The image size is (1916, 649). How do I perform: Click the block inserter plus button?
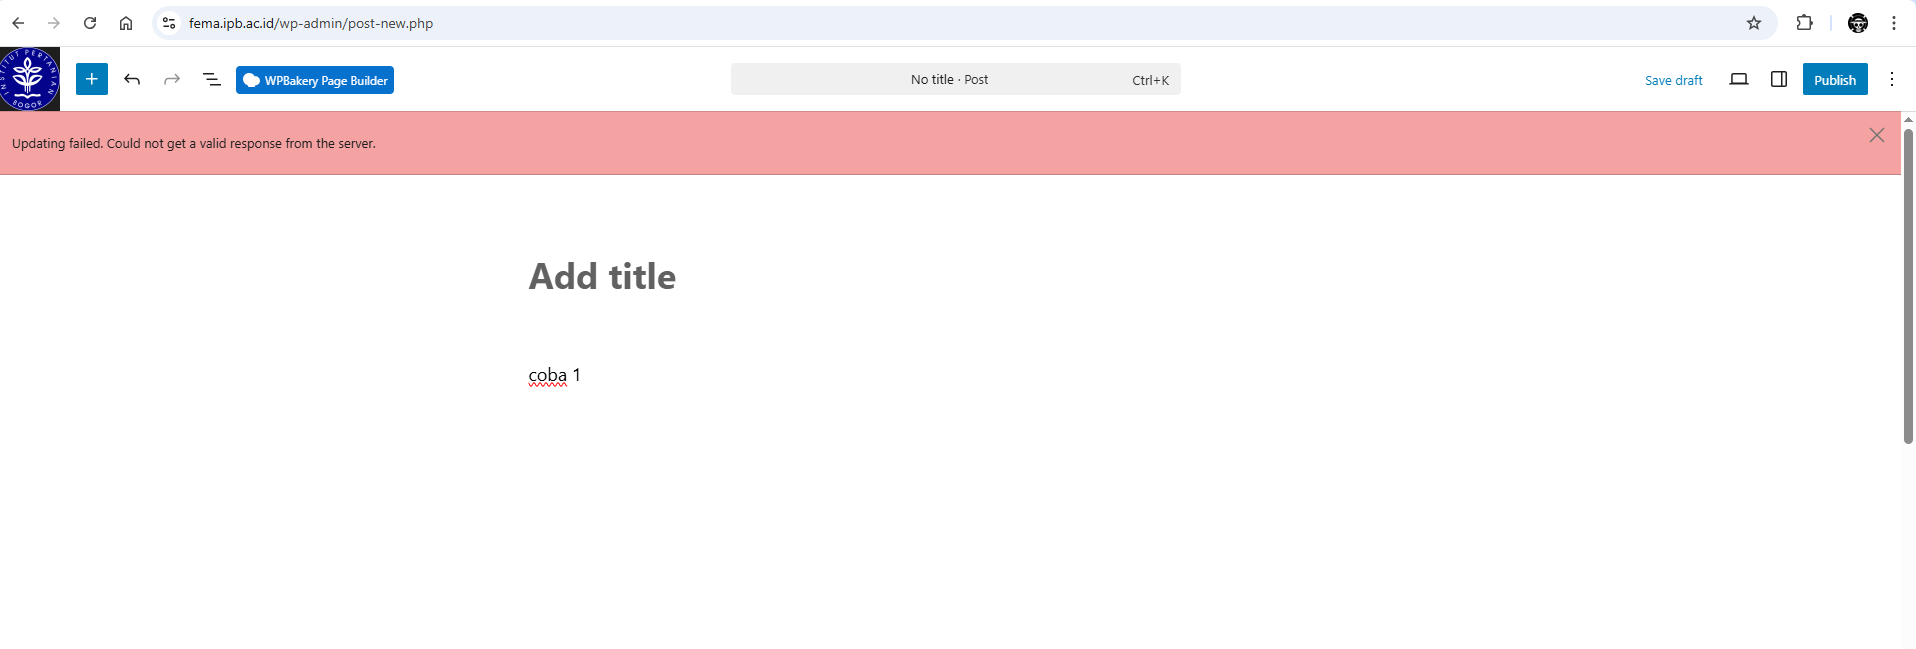(x=91, y=79)
